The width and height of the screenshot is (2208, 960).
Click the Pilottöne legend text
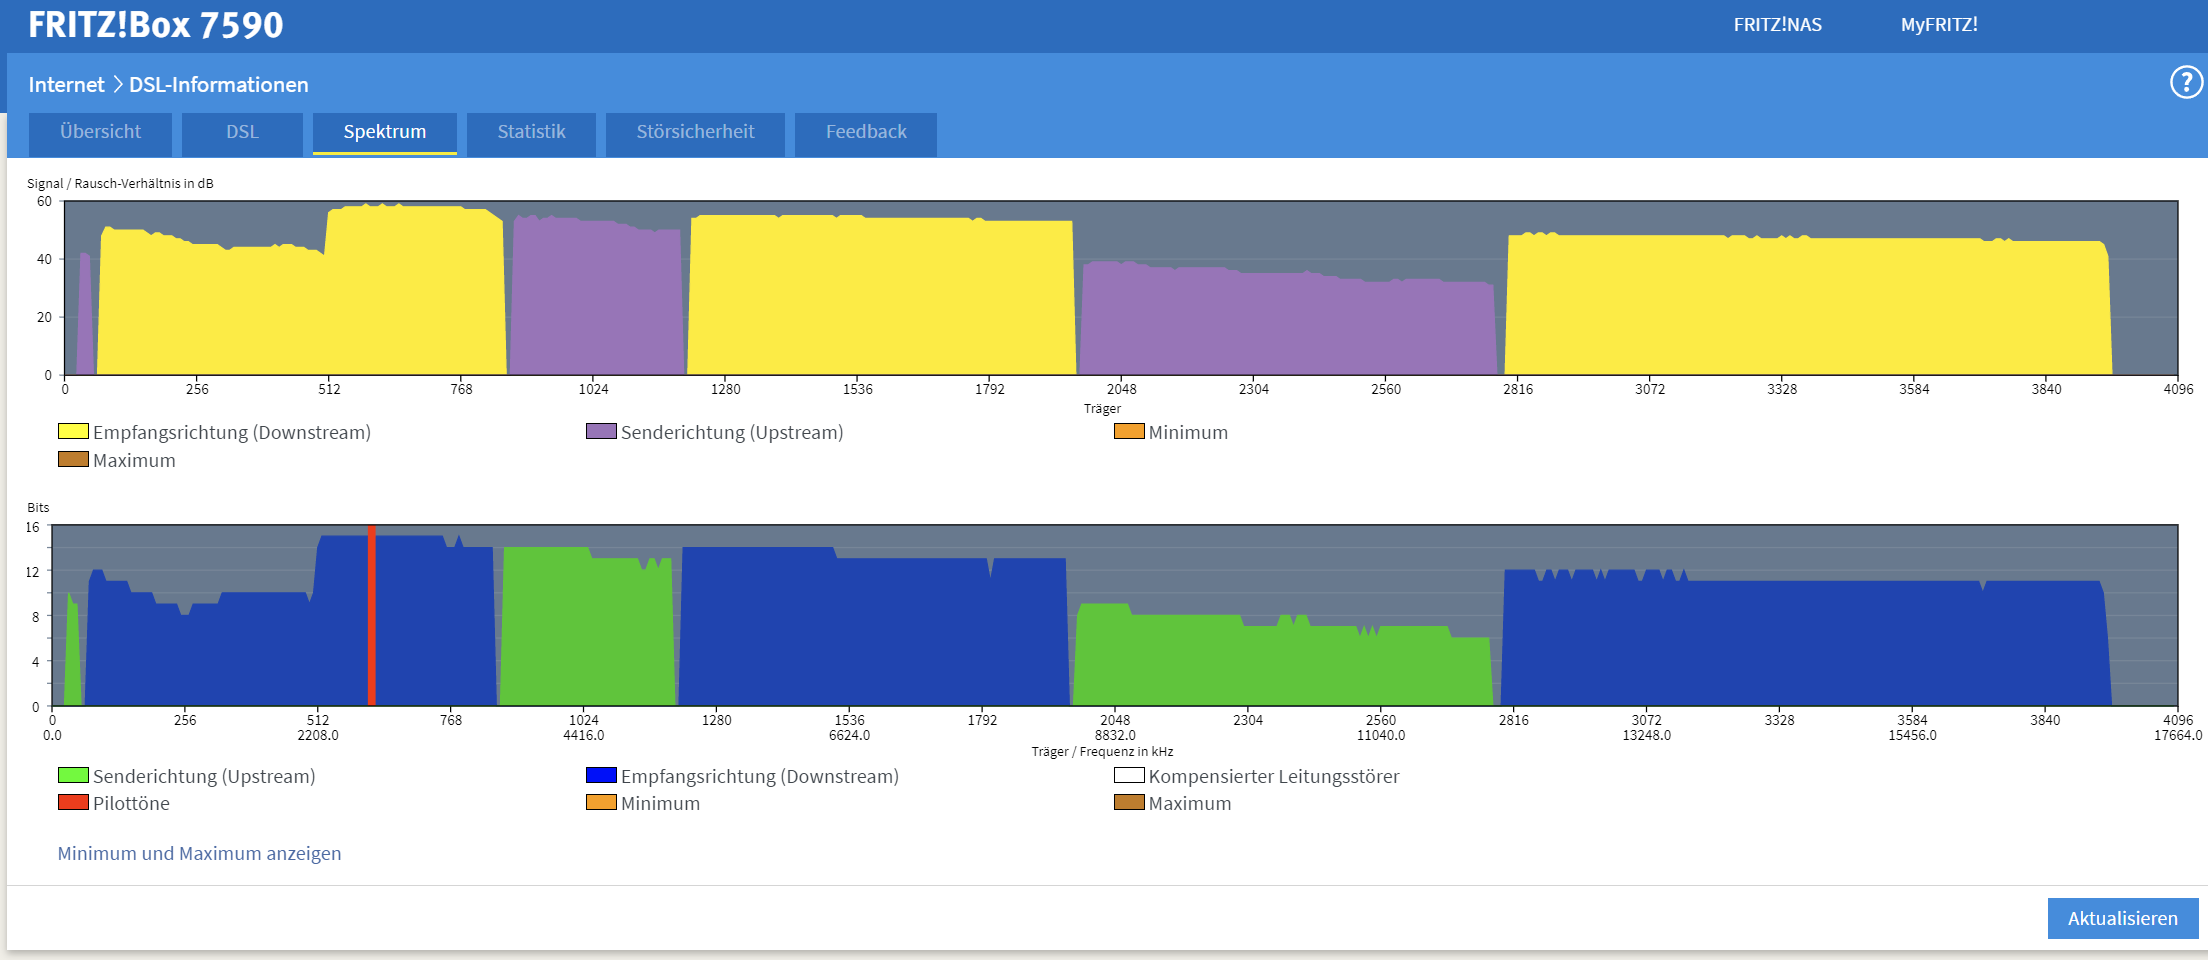[131, 803]
